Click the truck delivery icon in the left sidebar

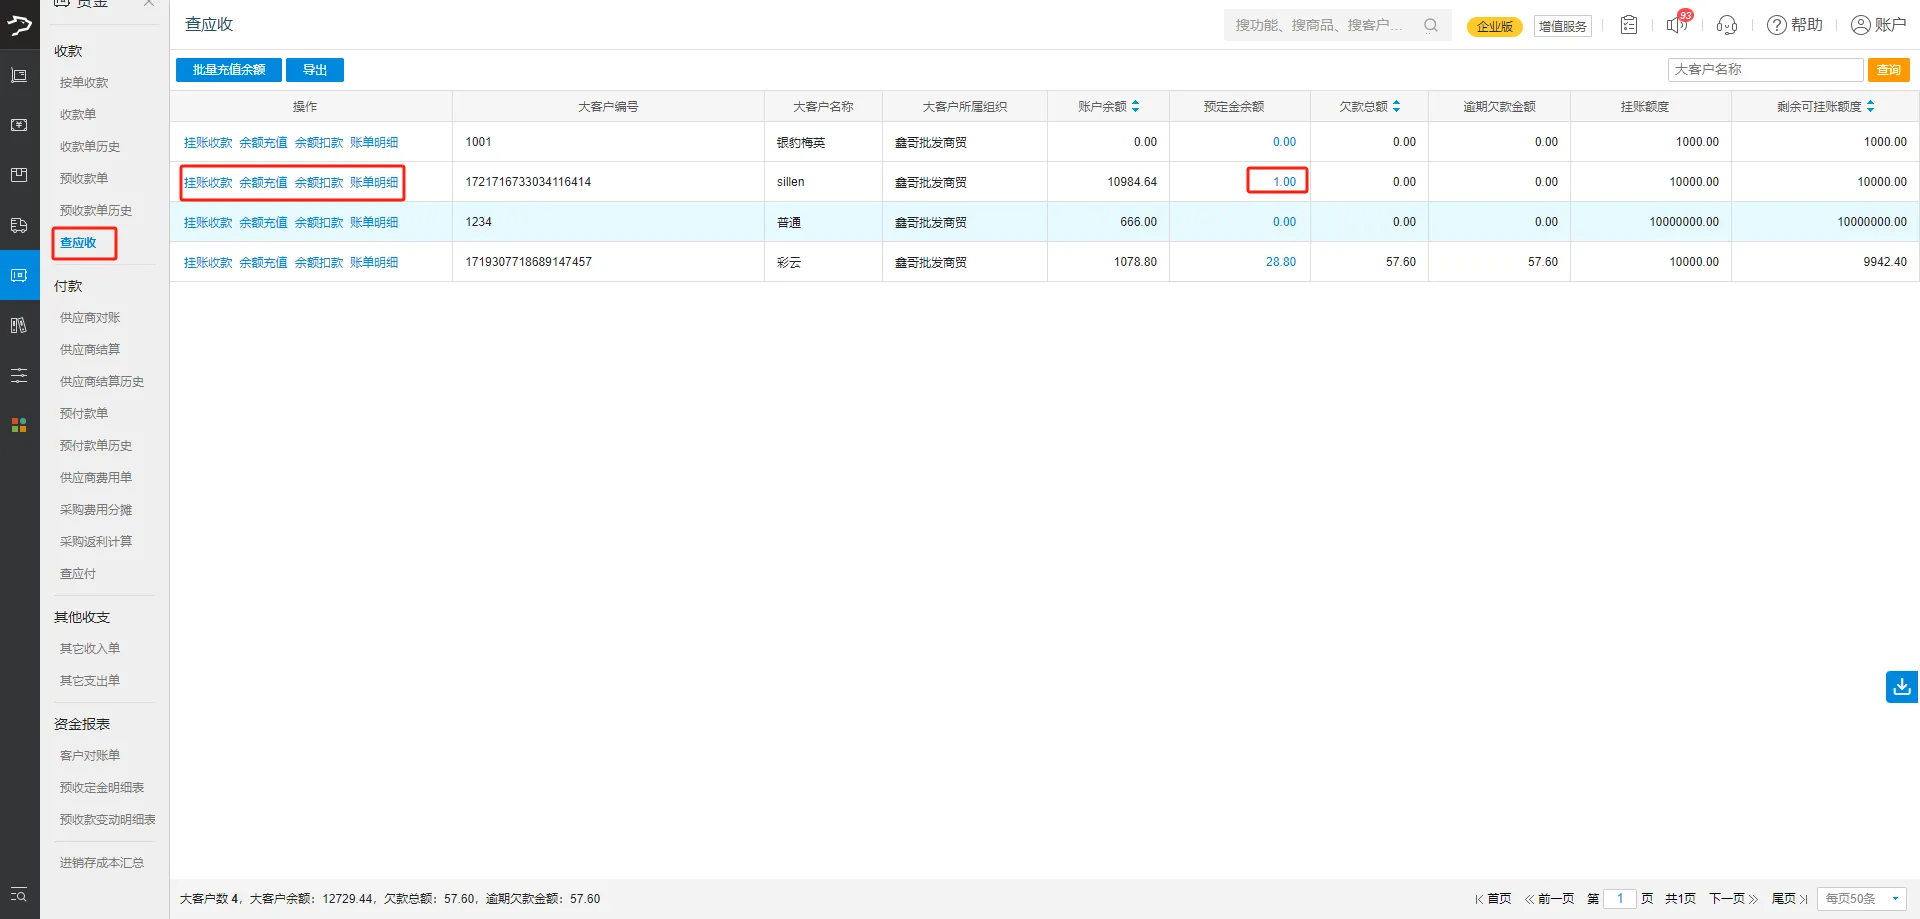point(19,226)
